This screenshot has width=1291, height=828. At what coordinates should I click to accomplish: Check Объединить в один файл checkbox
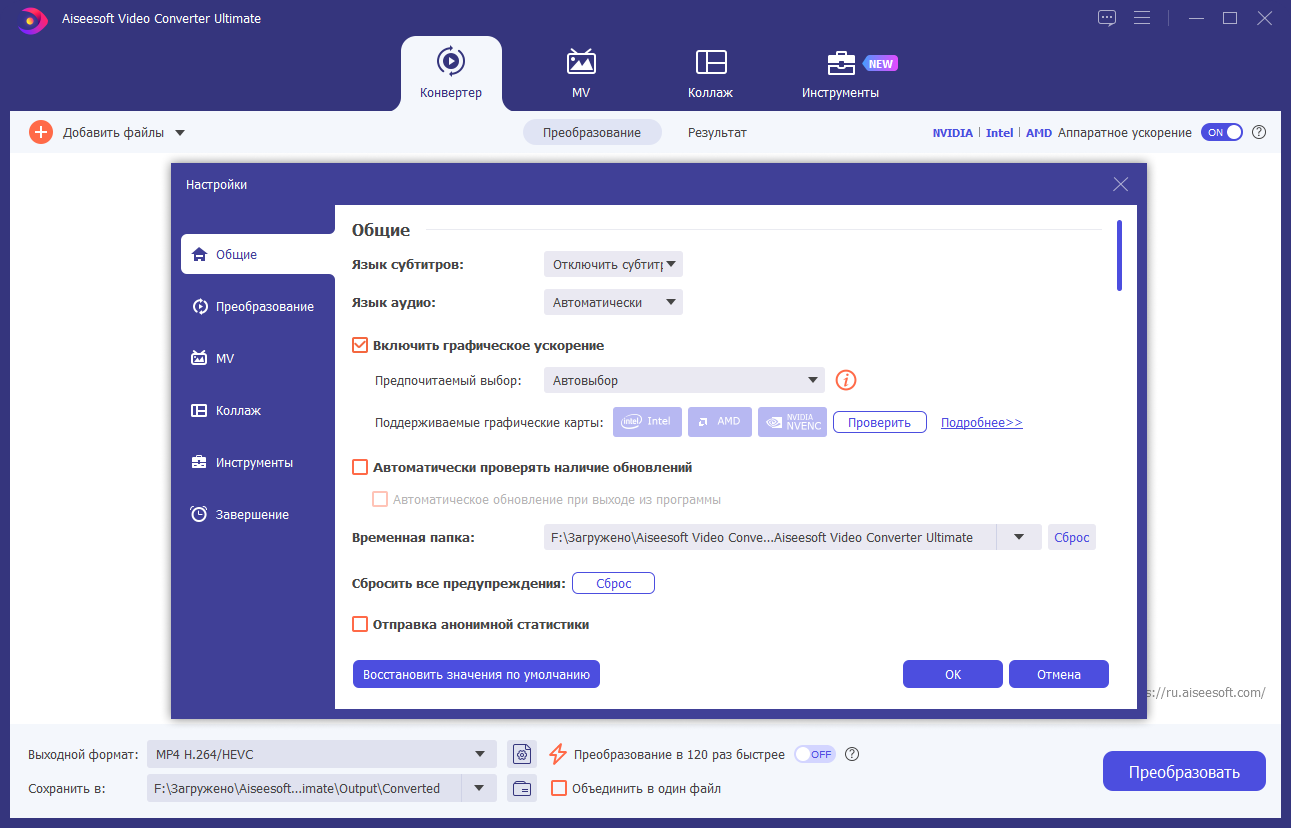tap(559, 788)
